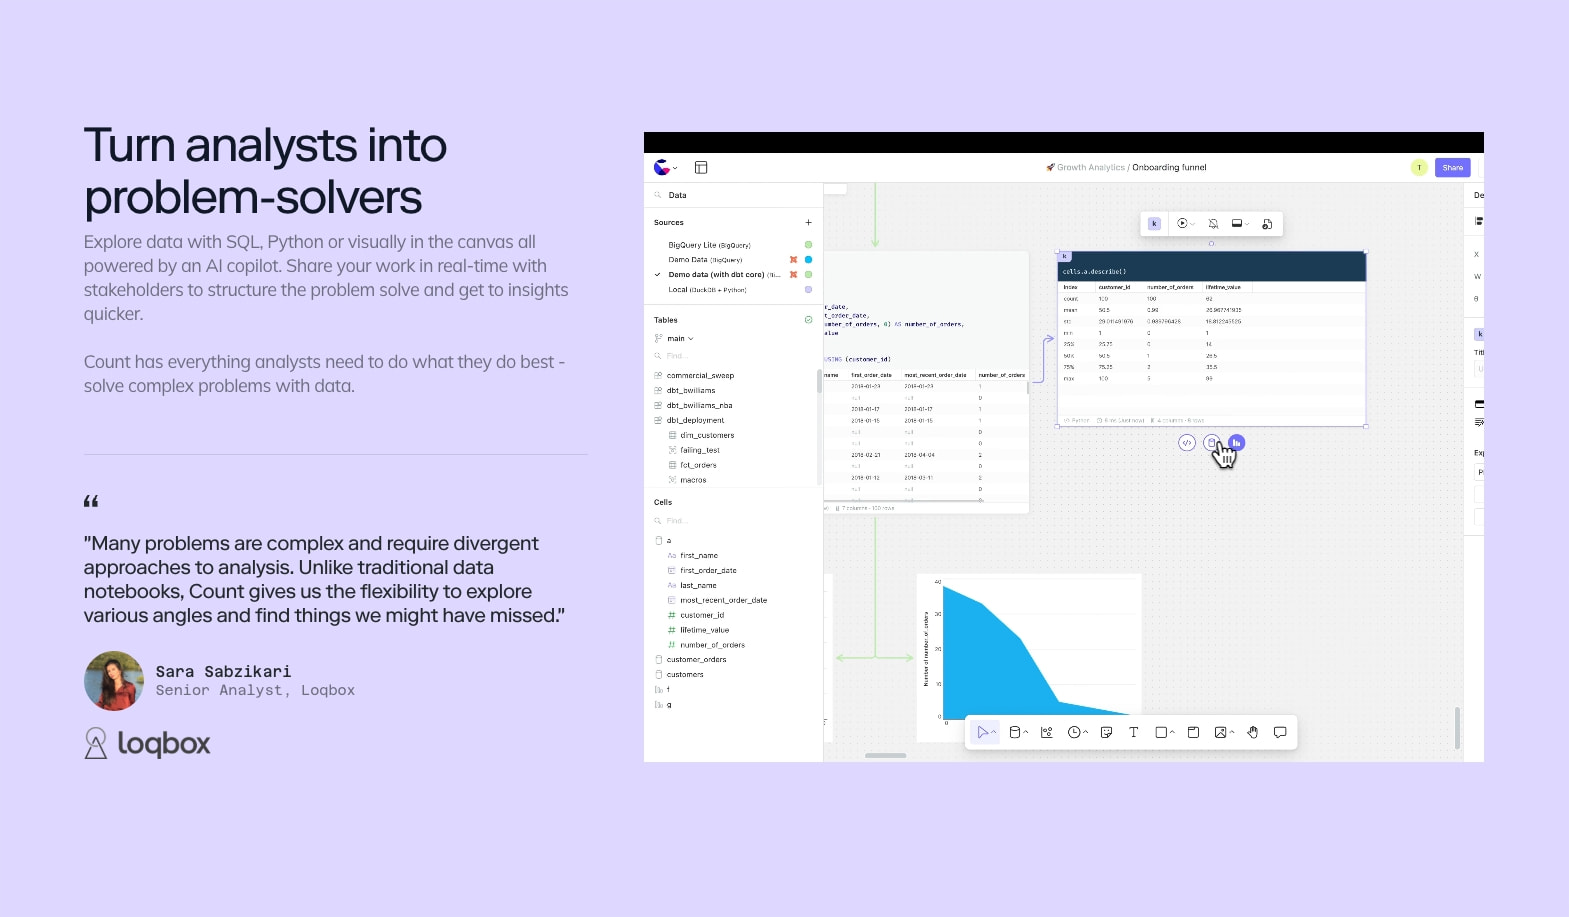This screenshot has height=917, width=1569.
Task: Click Onboarding funnel canvas title
Action: pos(1169,168)
